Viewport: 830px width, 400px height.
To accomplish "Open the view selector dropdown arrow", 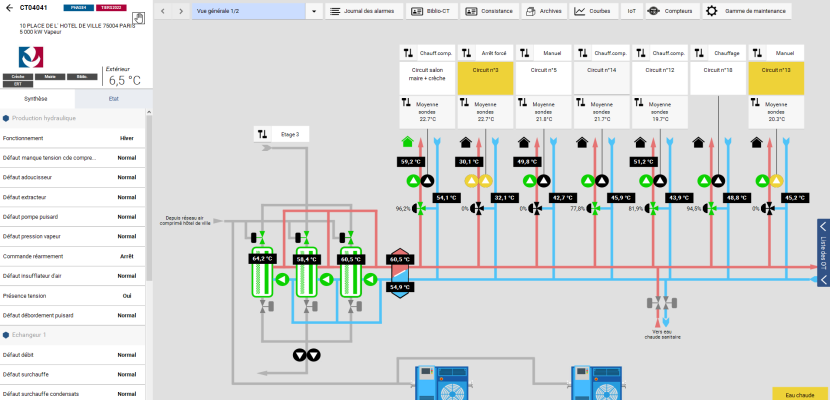I will 314,11.
